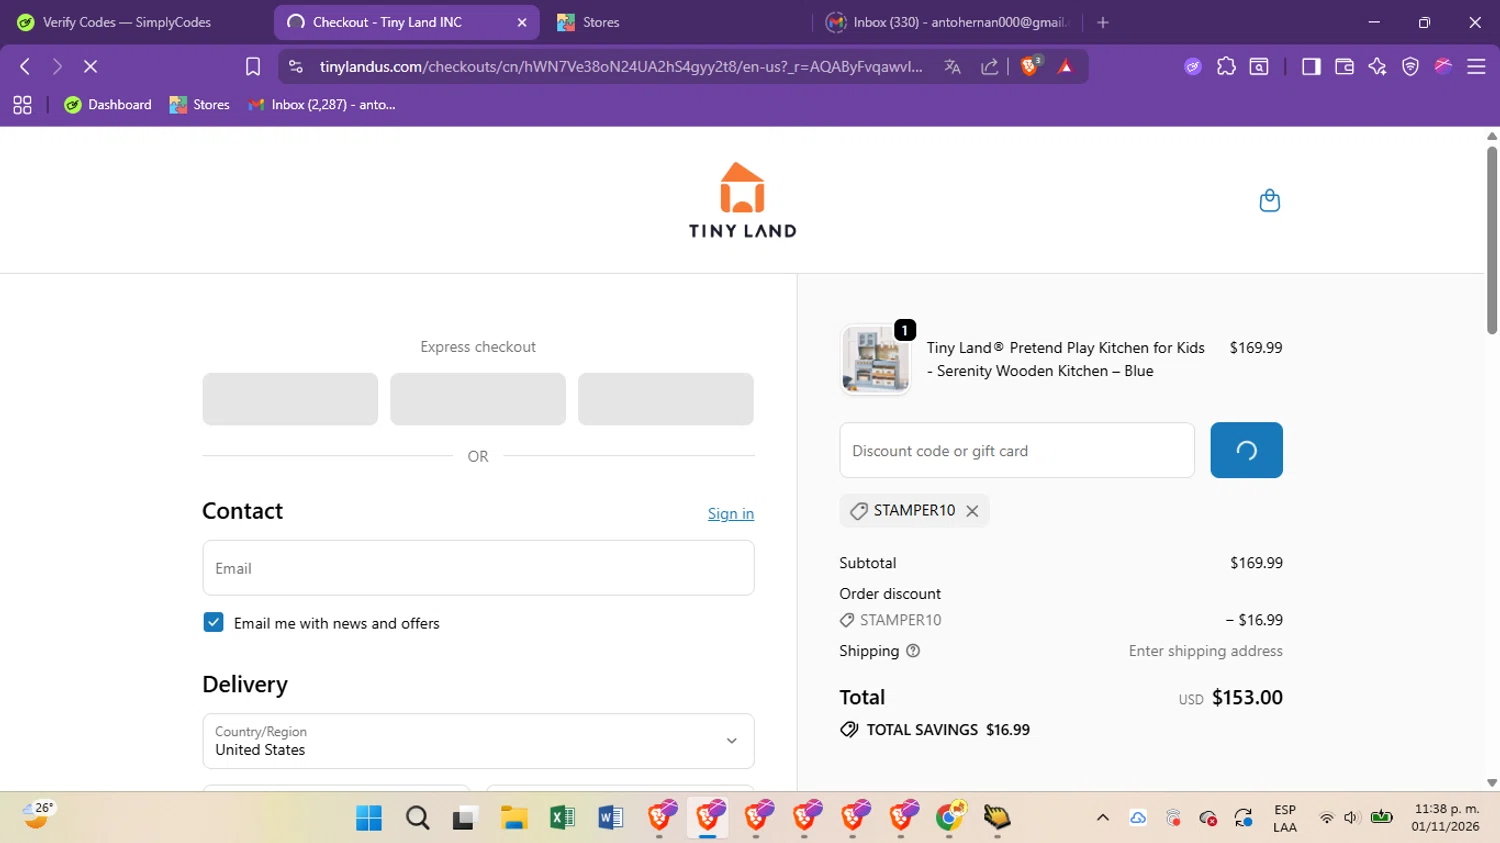Open a new browser tab
The image size is (1500, 843).
(1103, 22)
